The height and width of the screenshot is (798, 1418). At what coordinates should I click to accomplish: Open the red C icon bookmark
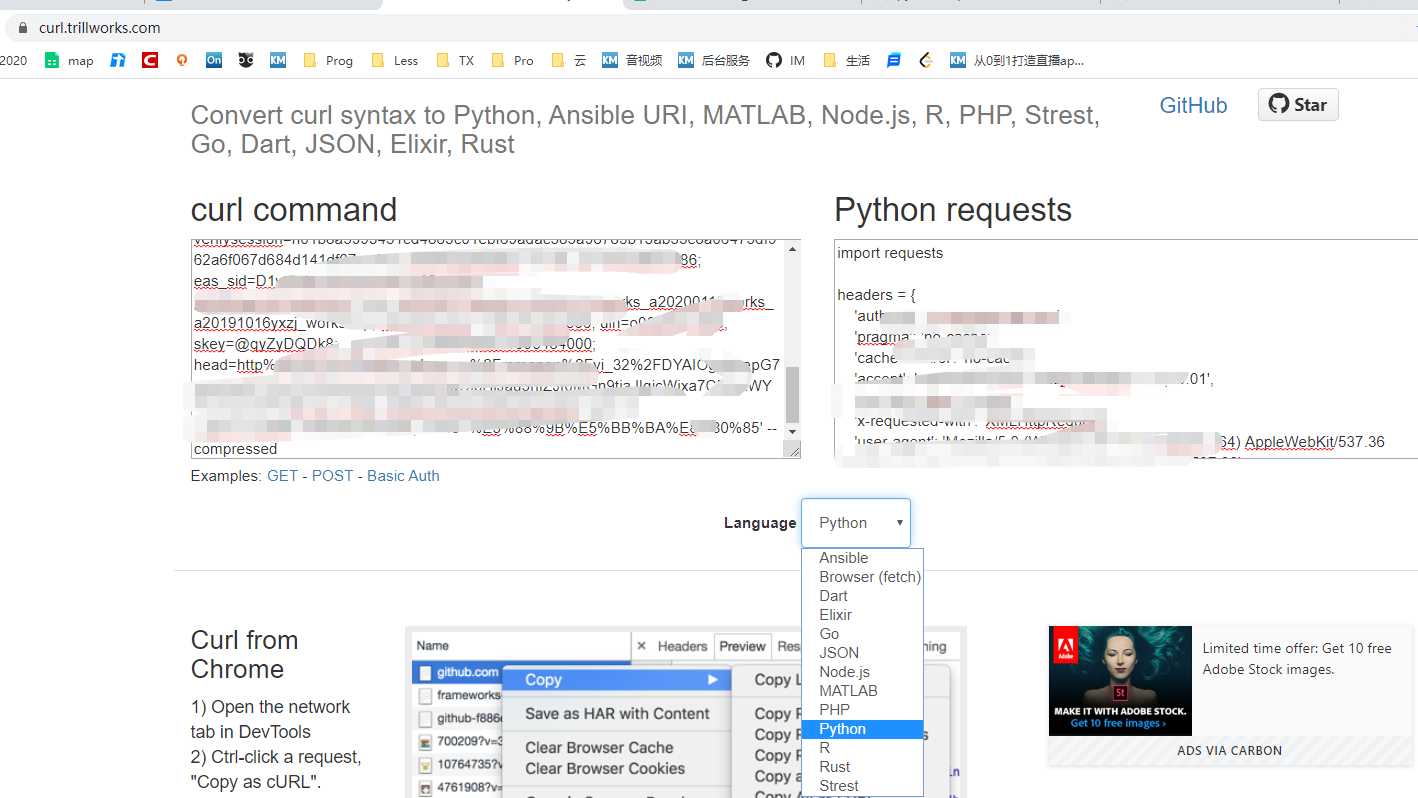point(150,60)
